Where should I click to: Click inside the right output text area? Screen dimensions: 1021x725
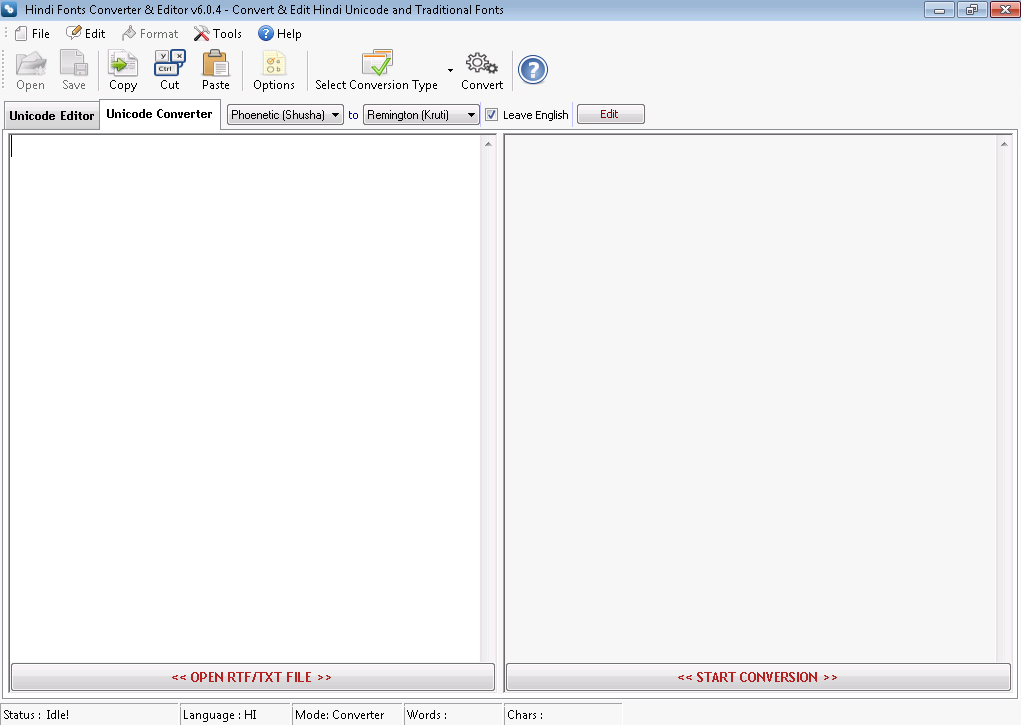(x=750, y=399)
